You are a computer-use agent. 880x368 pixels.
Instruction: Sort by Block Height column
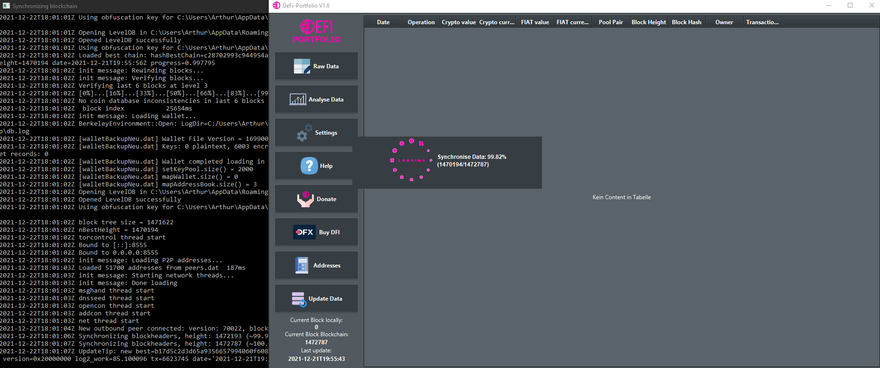(x=649, y=22)
